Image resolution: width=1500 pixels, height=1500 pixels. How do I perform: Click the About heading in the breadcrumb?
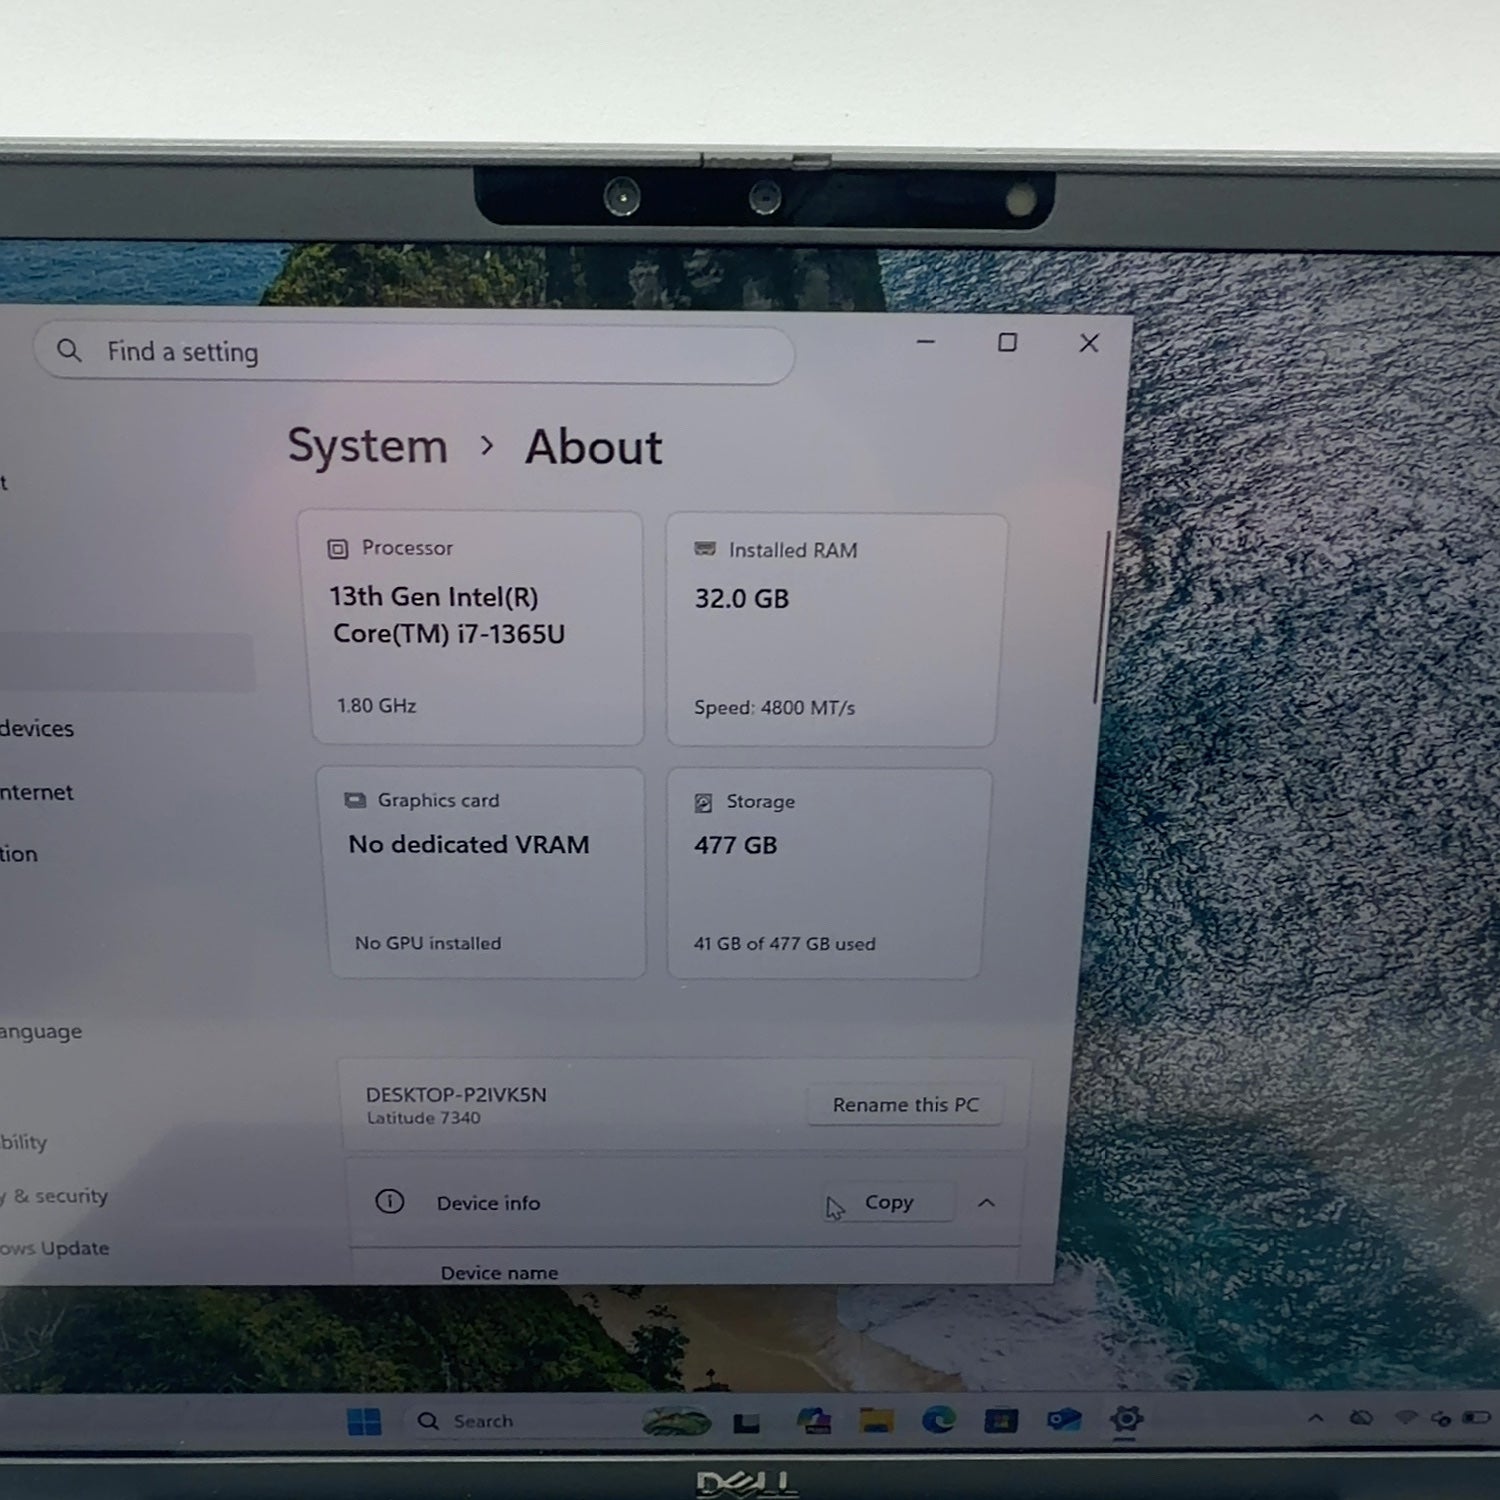[593, 447]
